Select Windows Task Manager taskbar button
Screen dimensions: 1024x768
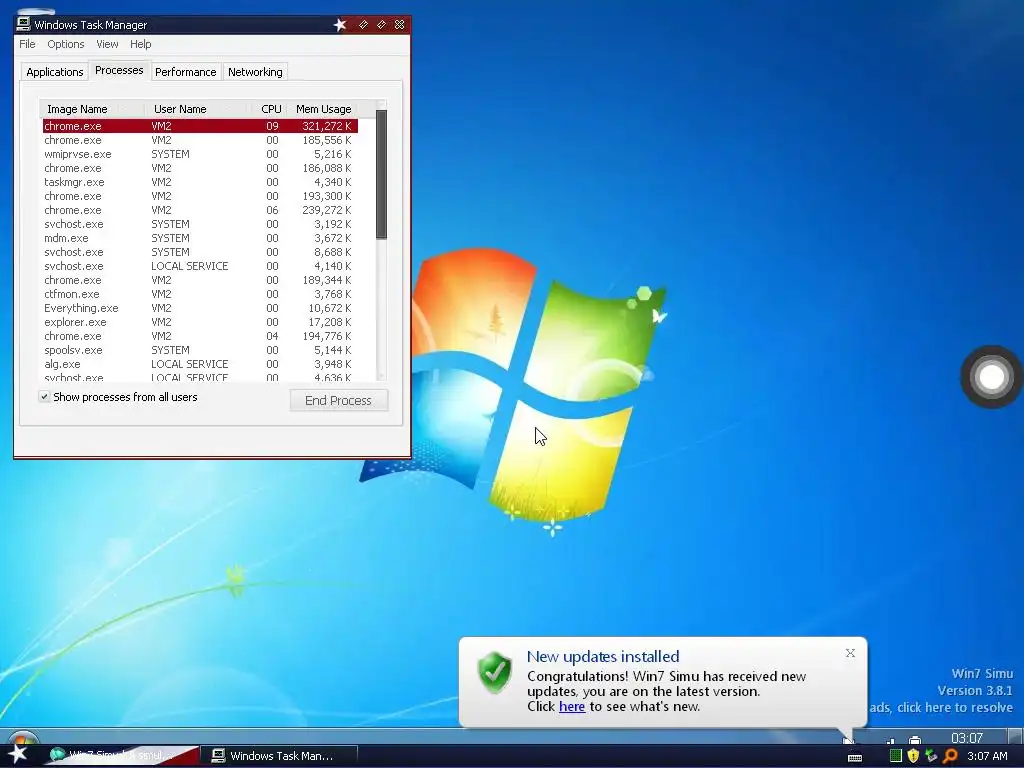[279, 756]
